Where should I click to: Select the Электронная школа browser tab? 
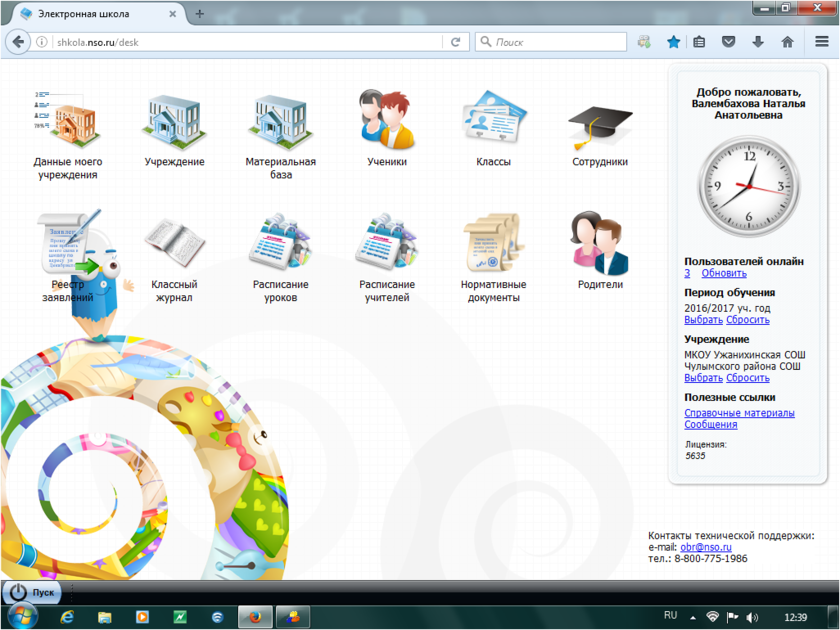(x=95, y=14)
